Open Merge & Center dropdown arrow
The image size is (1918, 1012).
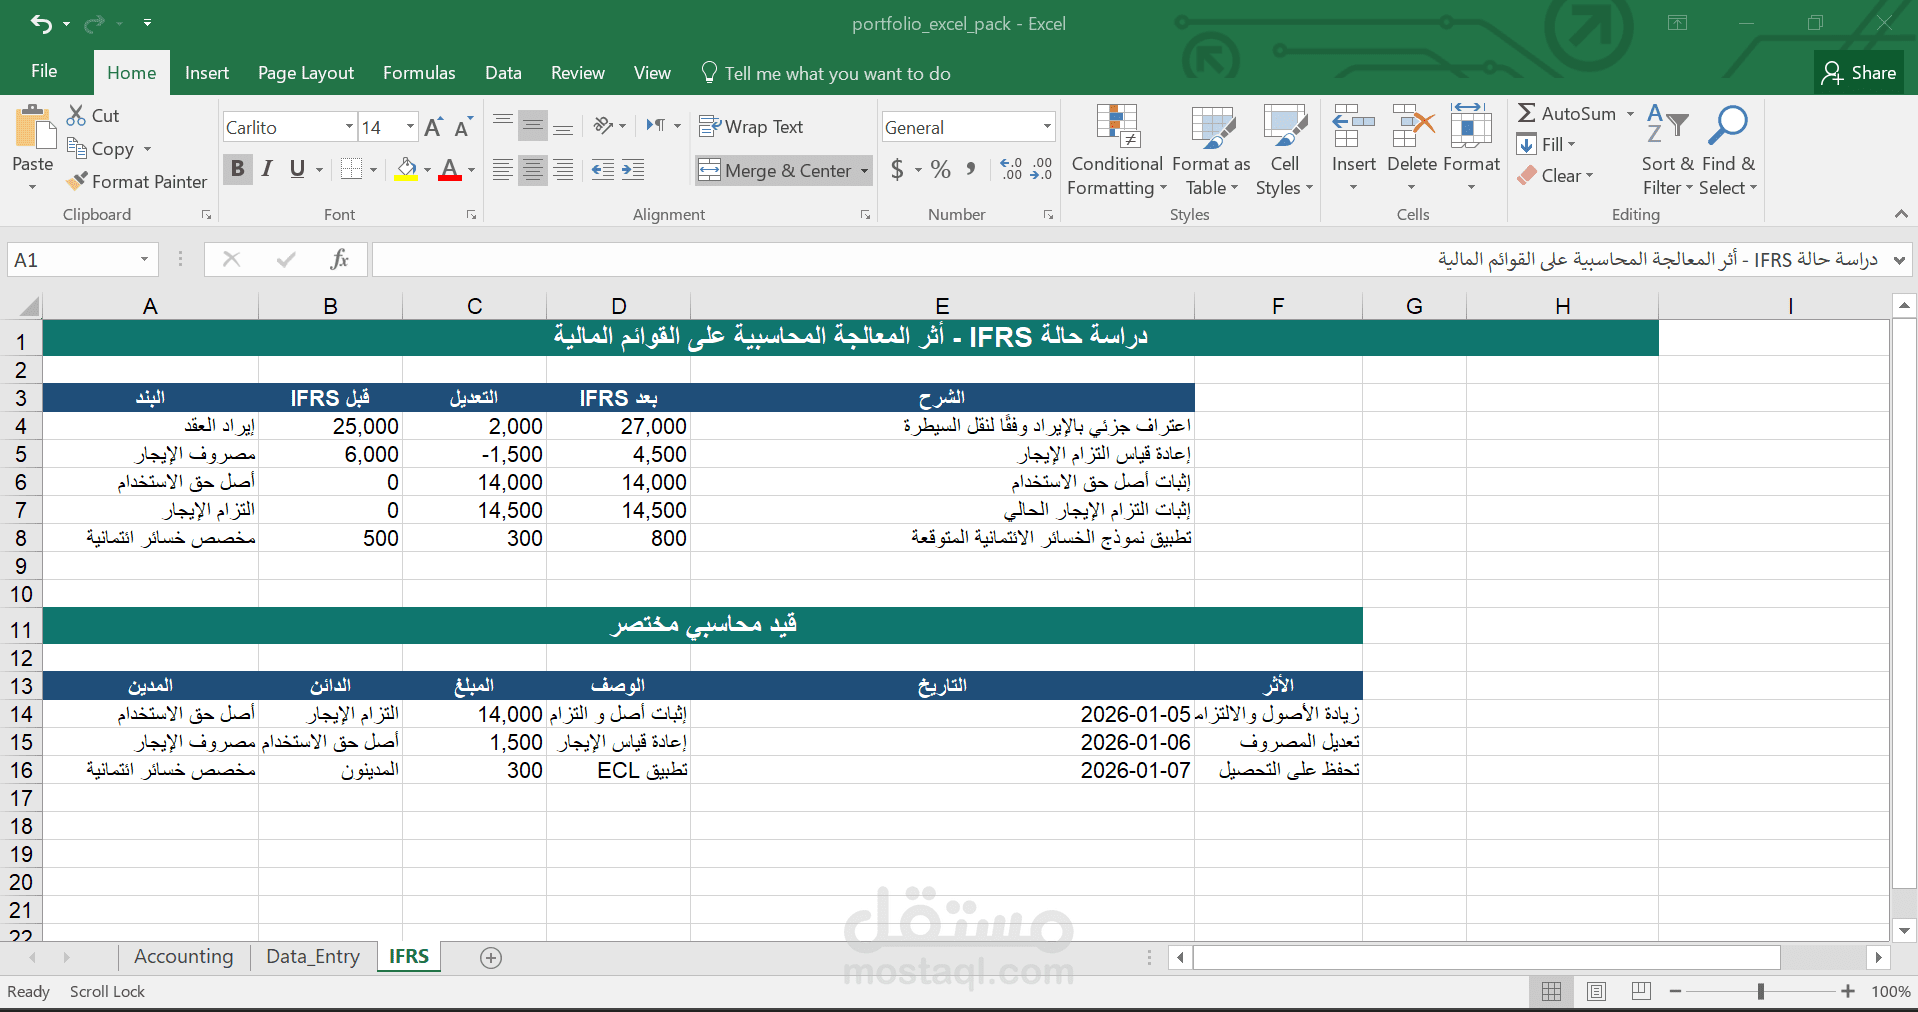(x=864, y=171)
